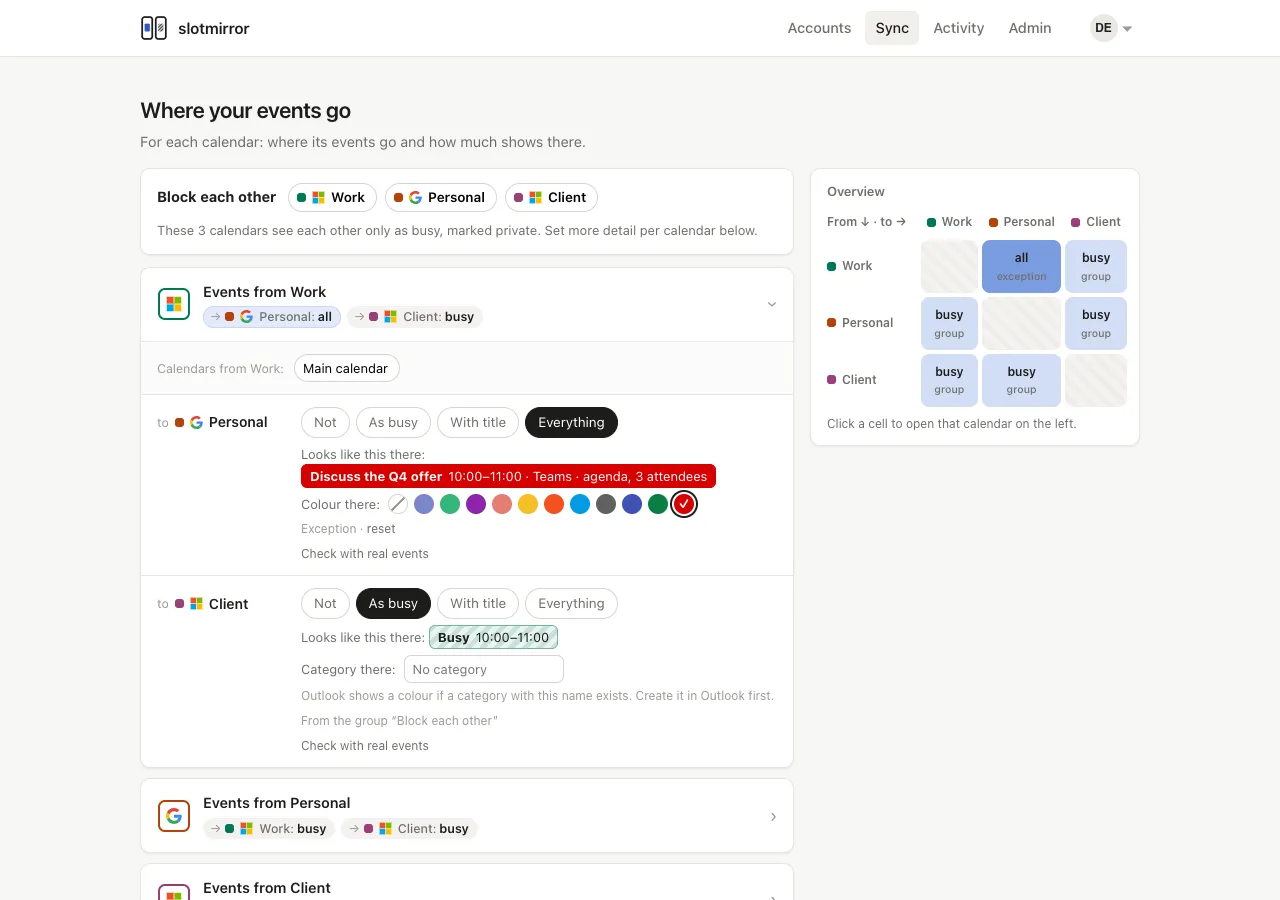The width and height of the screenshot is (1280, 900).
Task: Pick the purple colour swatch
Action: click(x=476, y=504)
